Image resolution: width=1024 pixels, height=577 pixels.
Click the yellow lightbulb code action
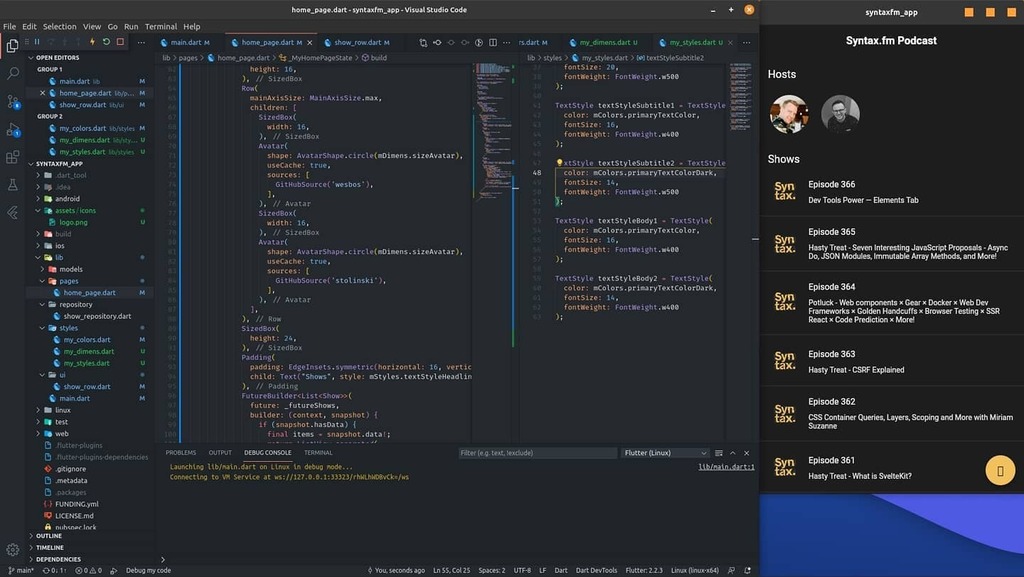[559, 163]
